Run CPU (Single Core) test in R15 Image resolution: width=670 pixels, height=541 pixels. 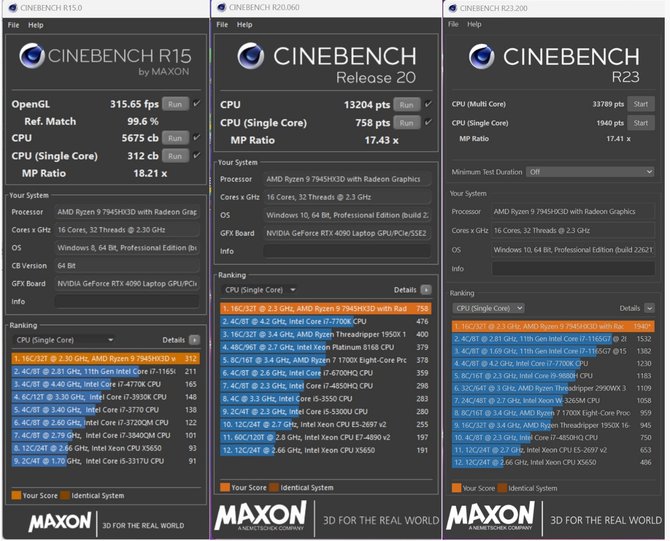(x=175, y=156)
